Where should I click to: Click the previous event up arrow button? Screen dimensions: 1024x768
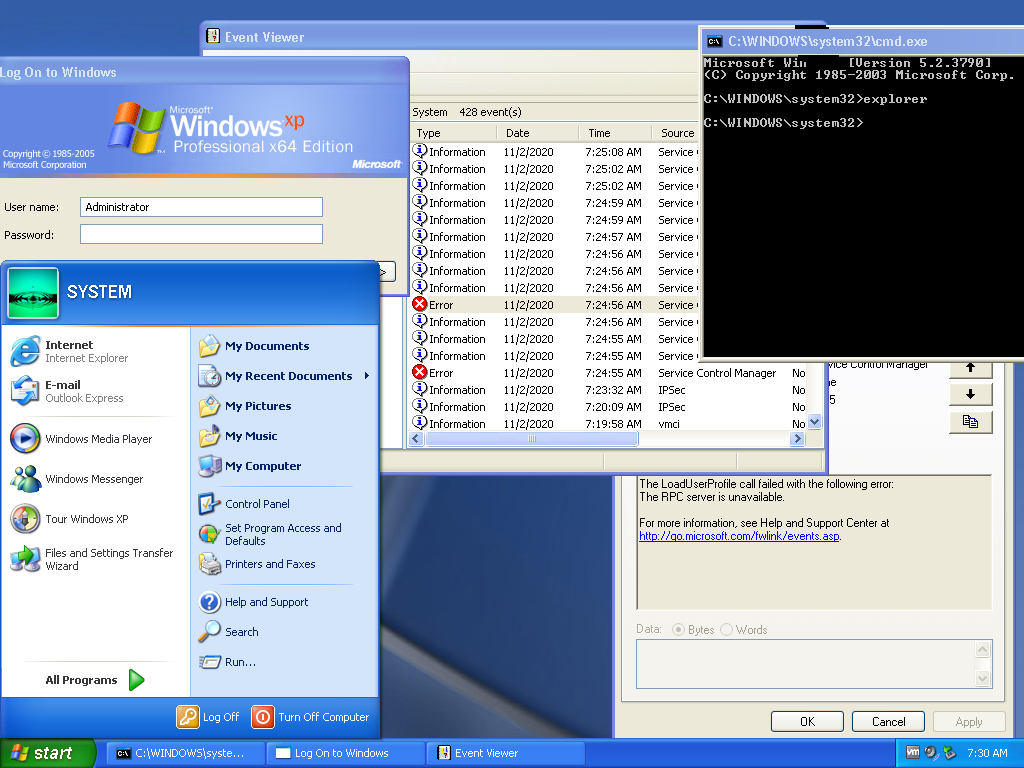pyautogui.click(x=970, y=368)
